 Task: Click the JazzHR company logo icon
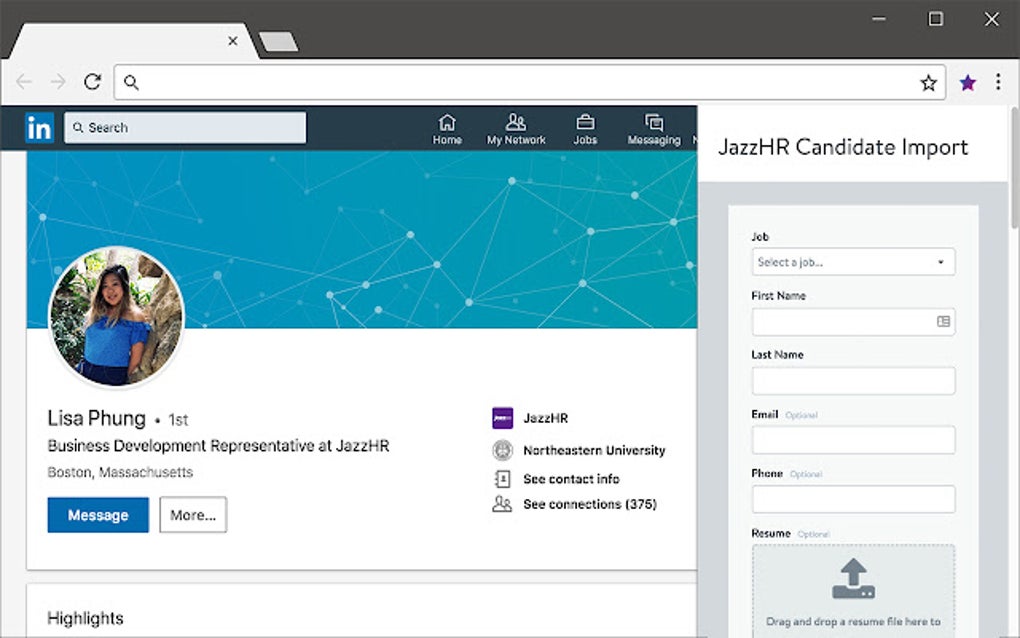pos(502,418)
